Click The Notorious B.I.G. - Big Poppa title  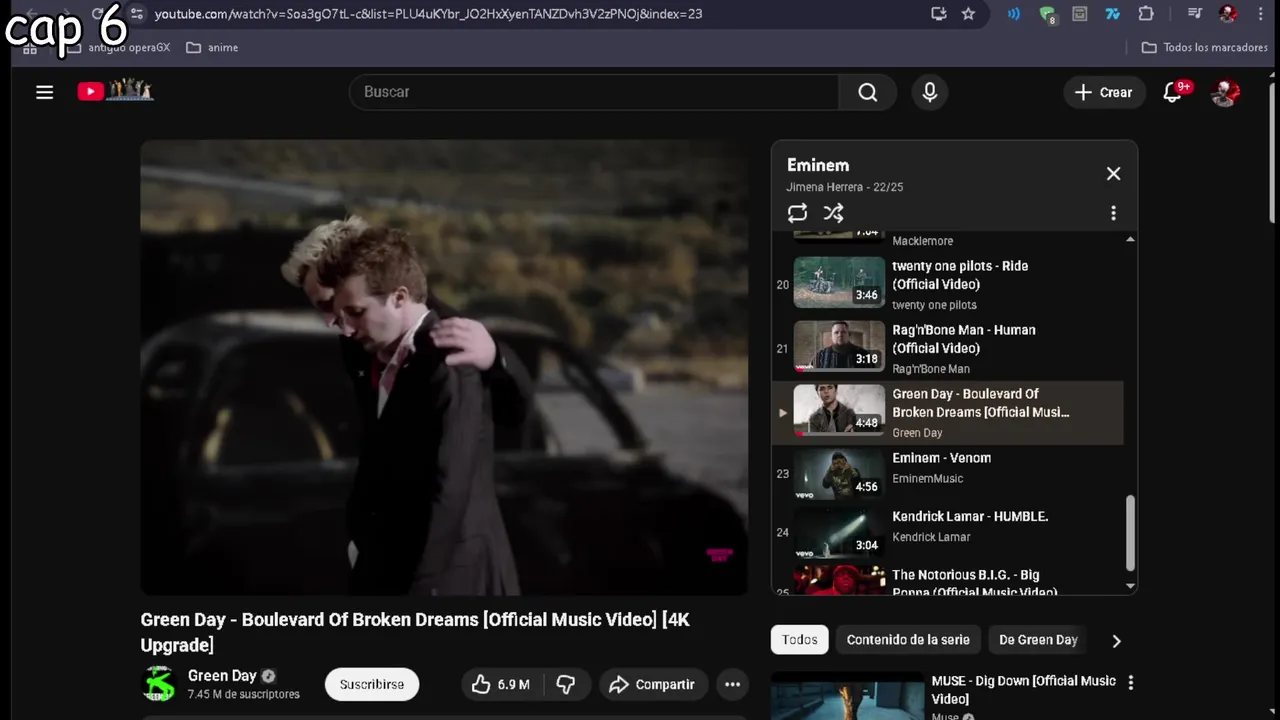[x=974, y=583]
